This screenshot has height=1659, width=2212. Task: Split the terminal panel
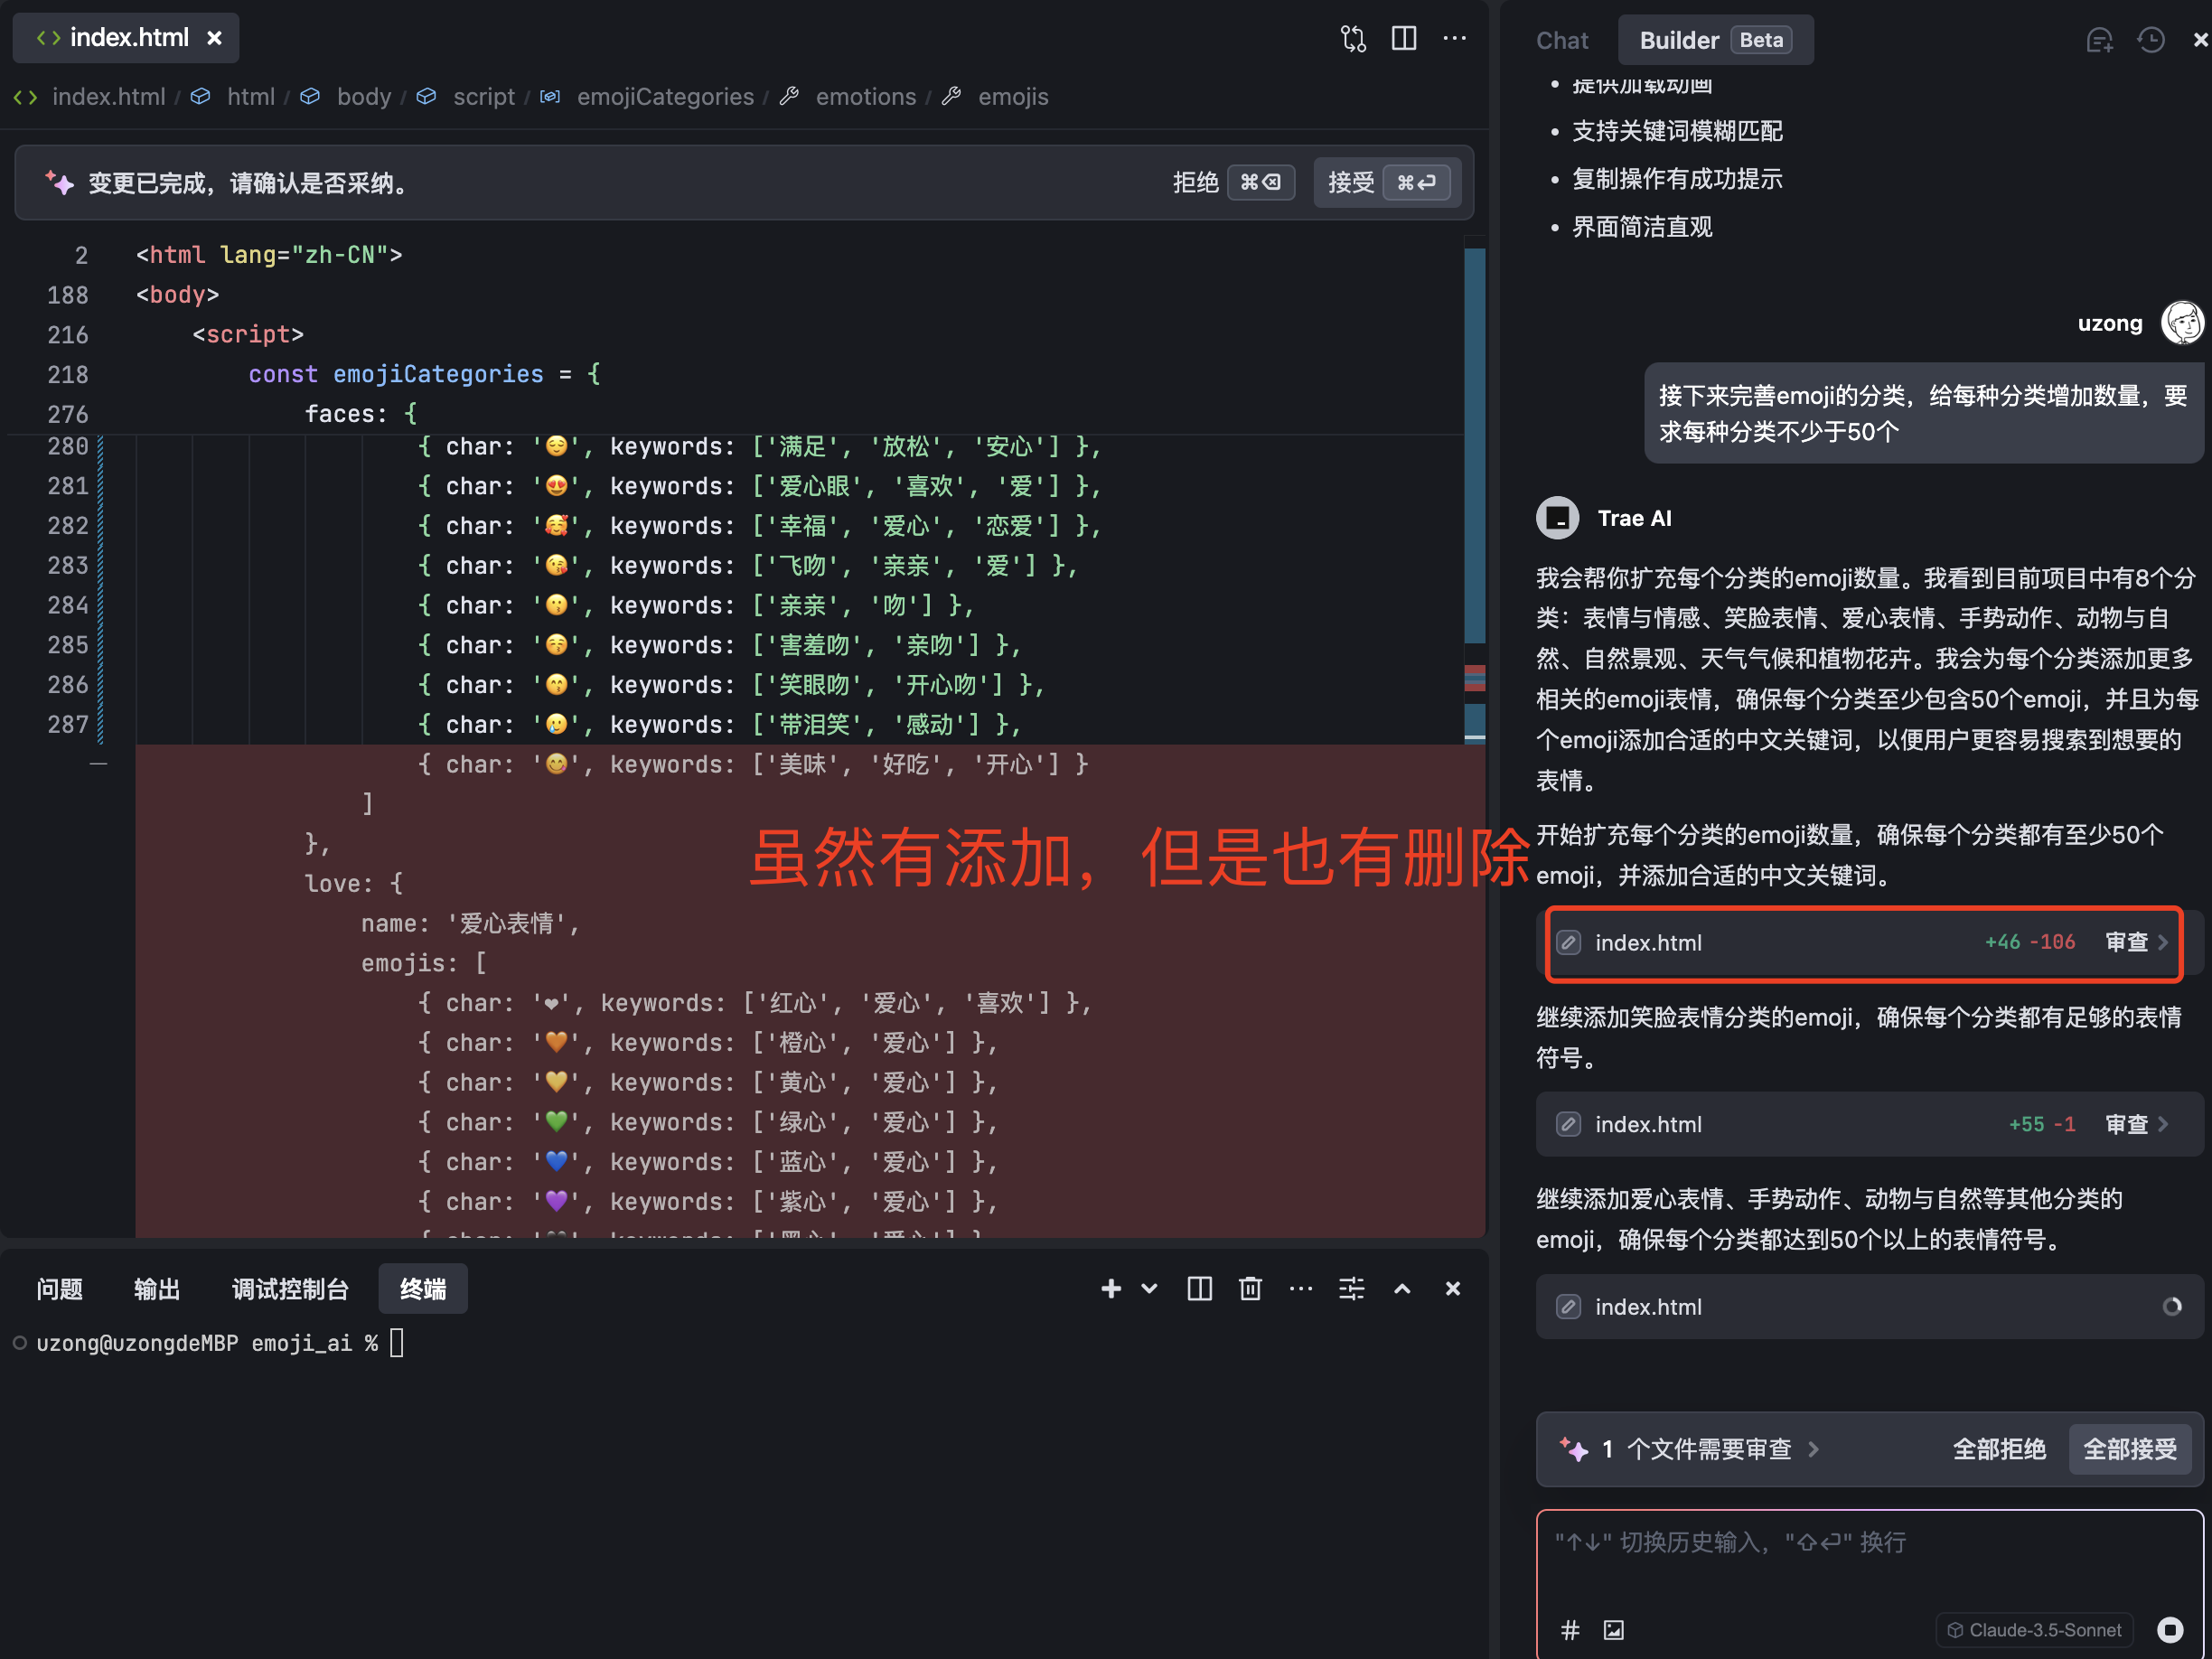point(1199,1288)
